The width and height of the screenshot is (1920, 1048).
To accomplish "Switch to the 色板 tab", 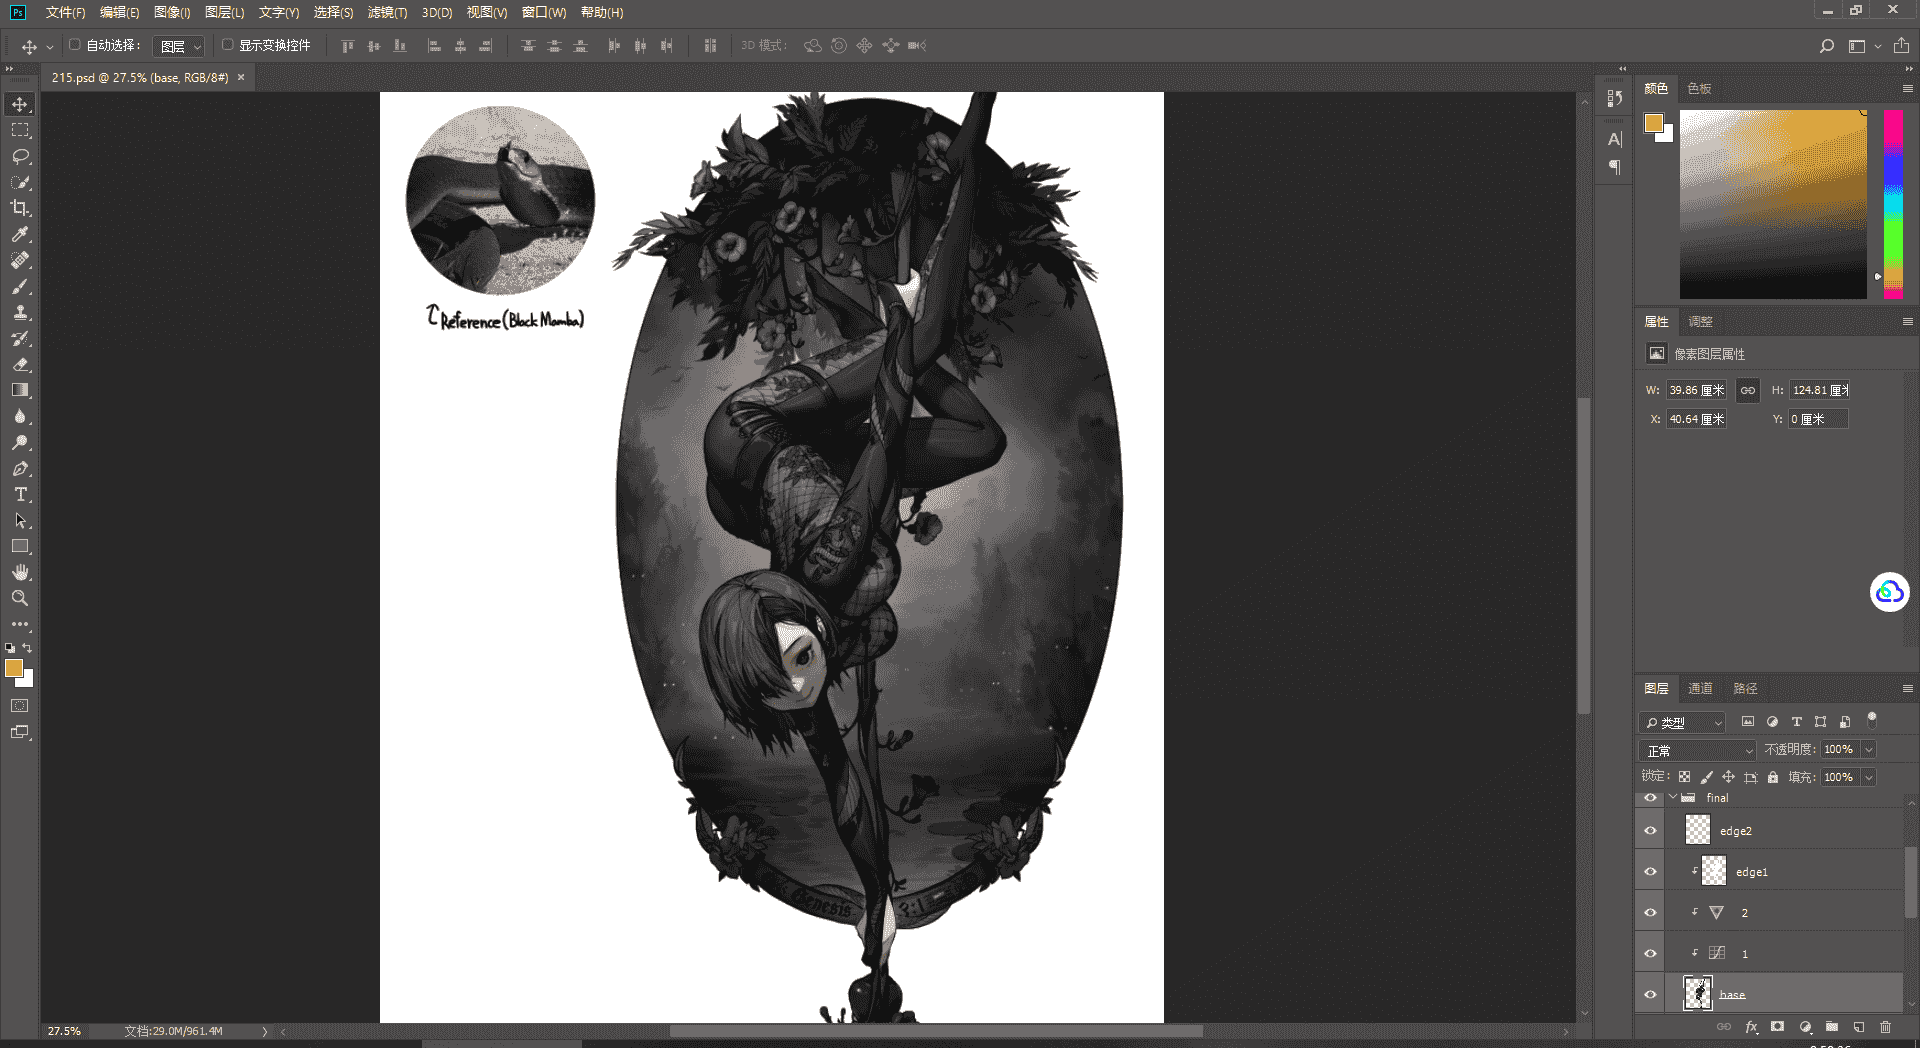I will 1699,88.
